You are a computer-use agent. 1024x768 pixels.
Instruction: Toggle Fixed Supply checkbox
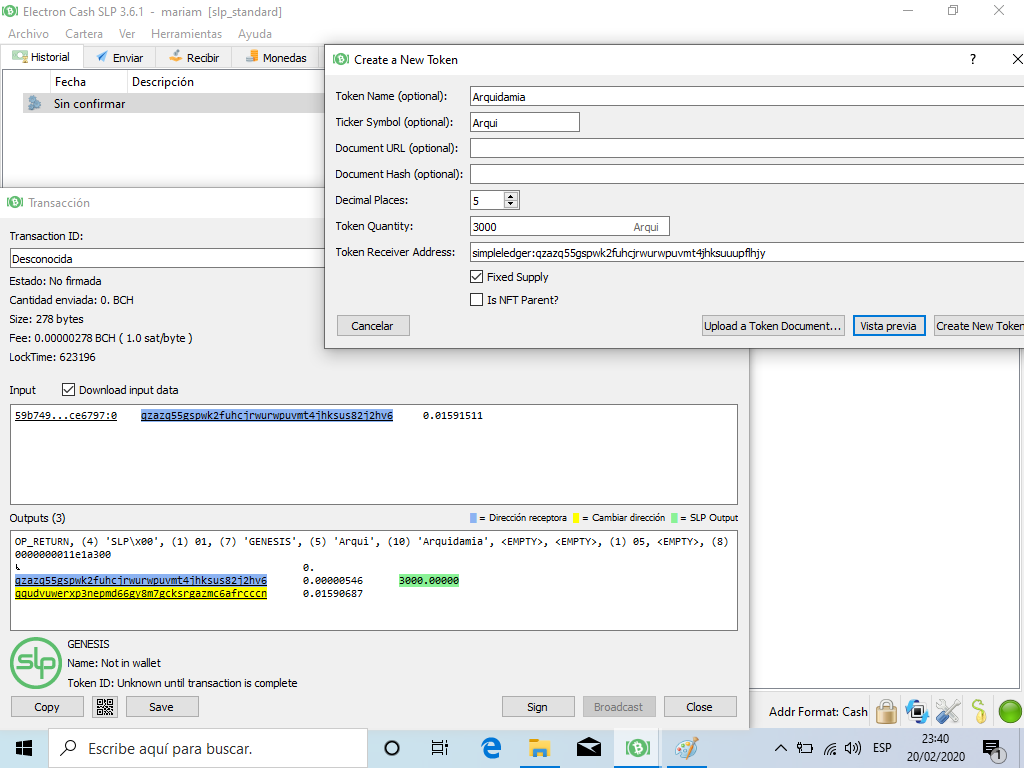click(x=477, y=277)
